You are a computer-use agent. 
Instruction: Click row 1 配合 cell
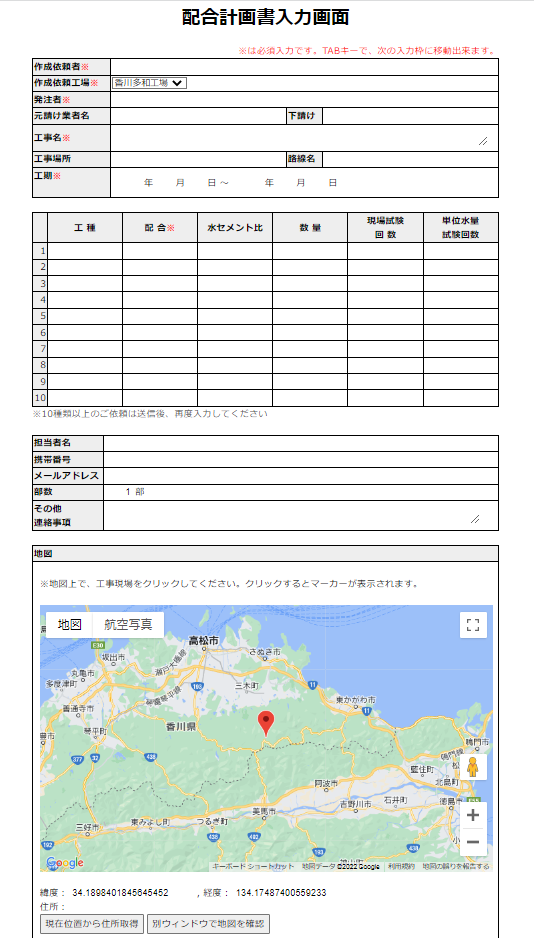point(160,251)
